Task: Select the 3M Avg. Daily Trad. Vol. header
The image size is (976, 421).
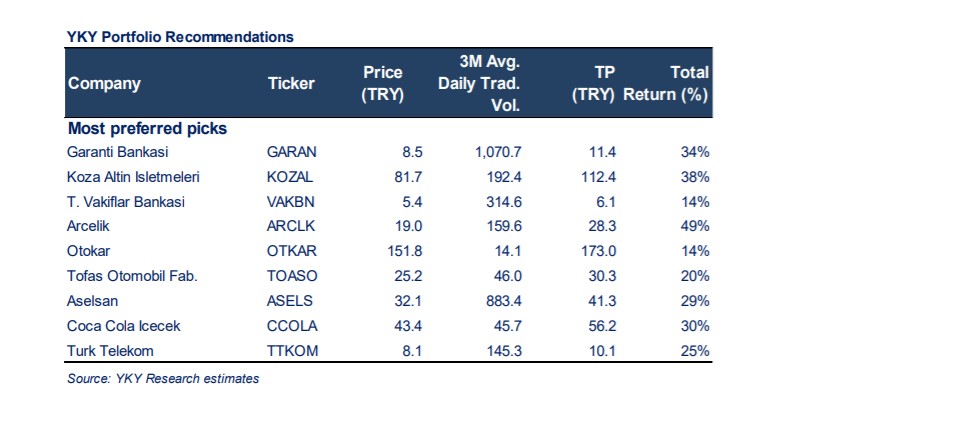Action: click(x=480, y=84)
